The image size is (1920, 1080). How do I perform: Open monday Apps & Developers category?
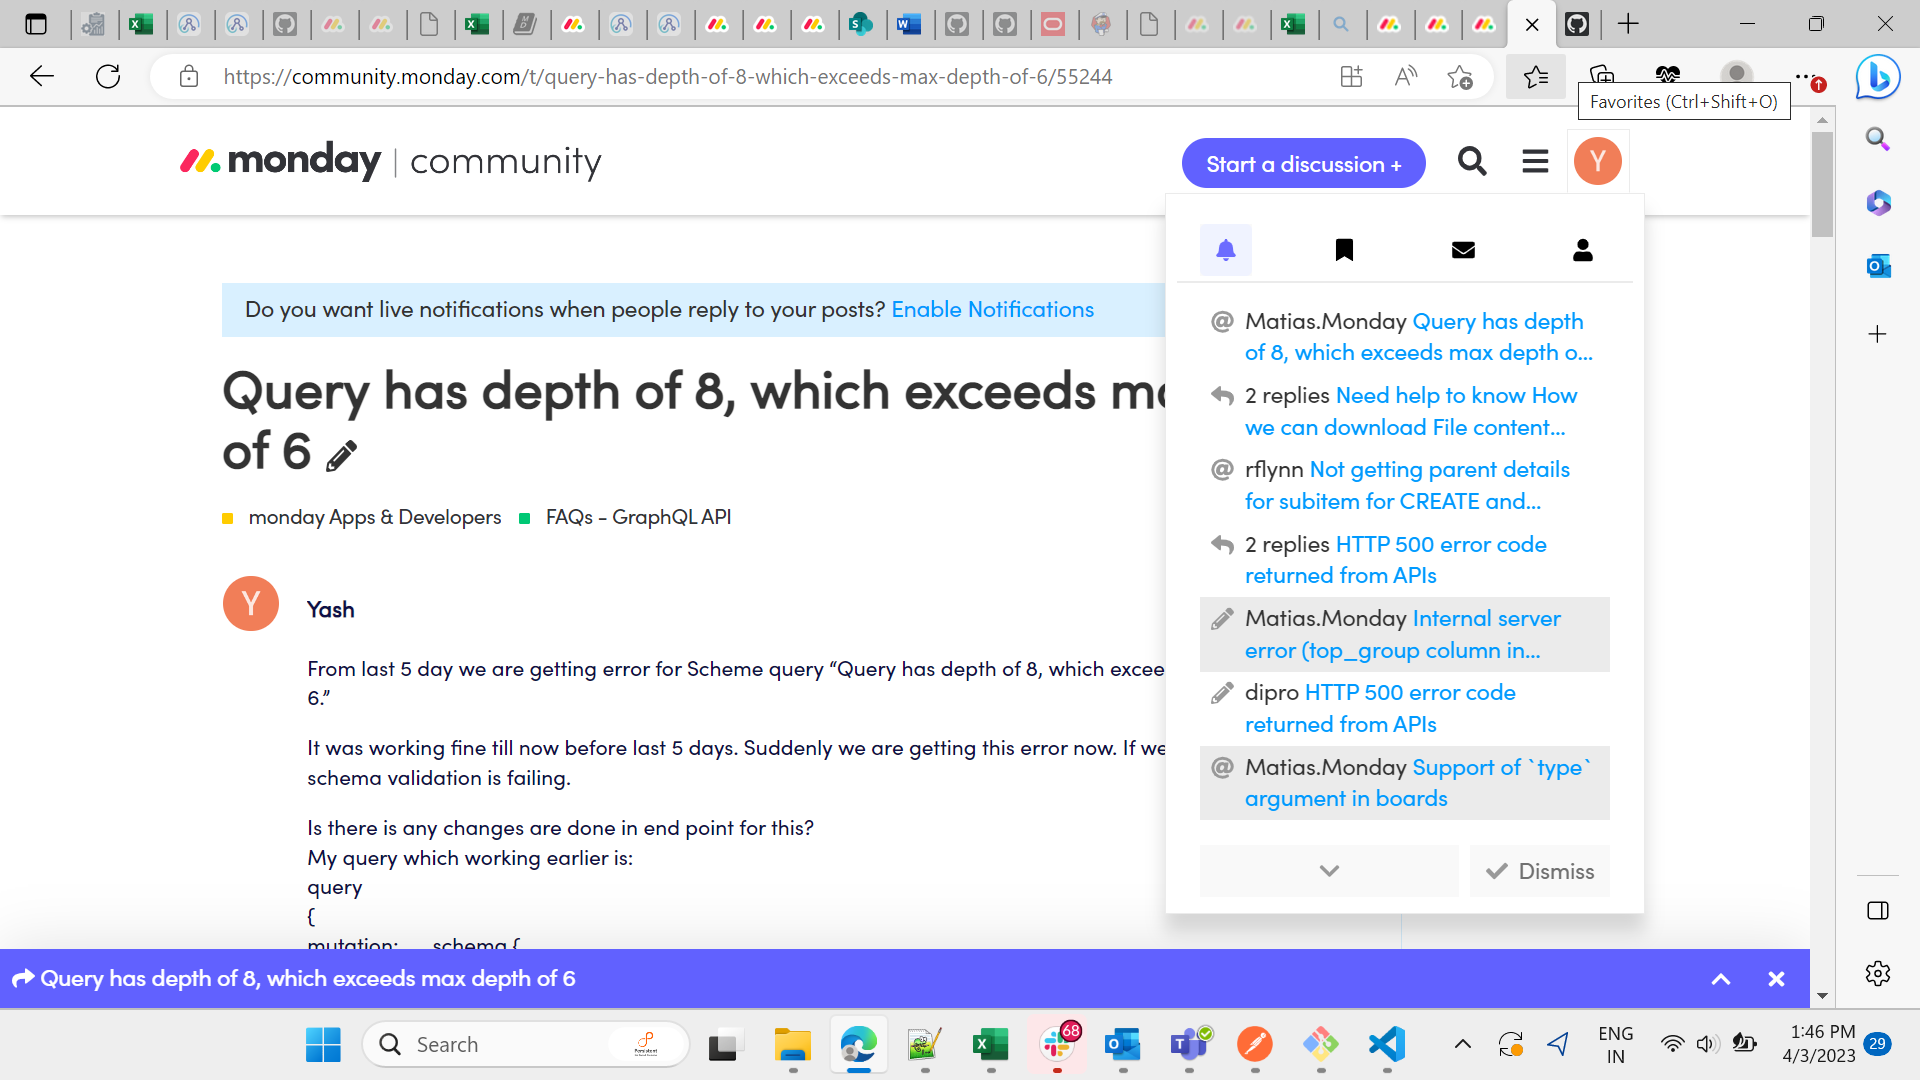(374, 517)
